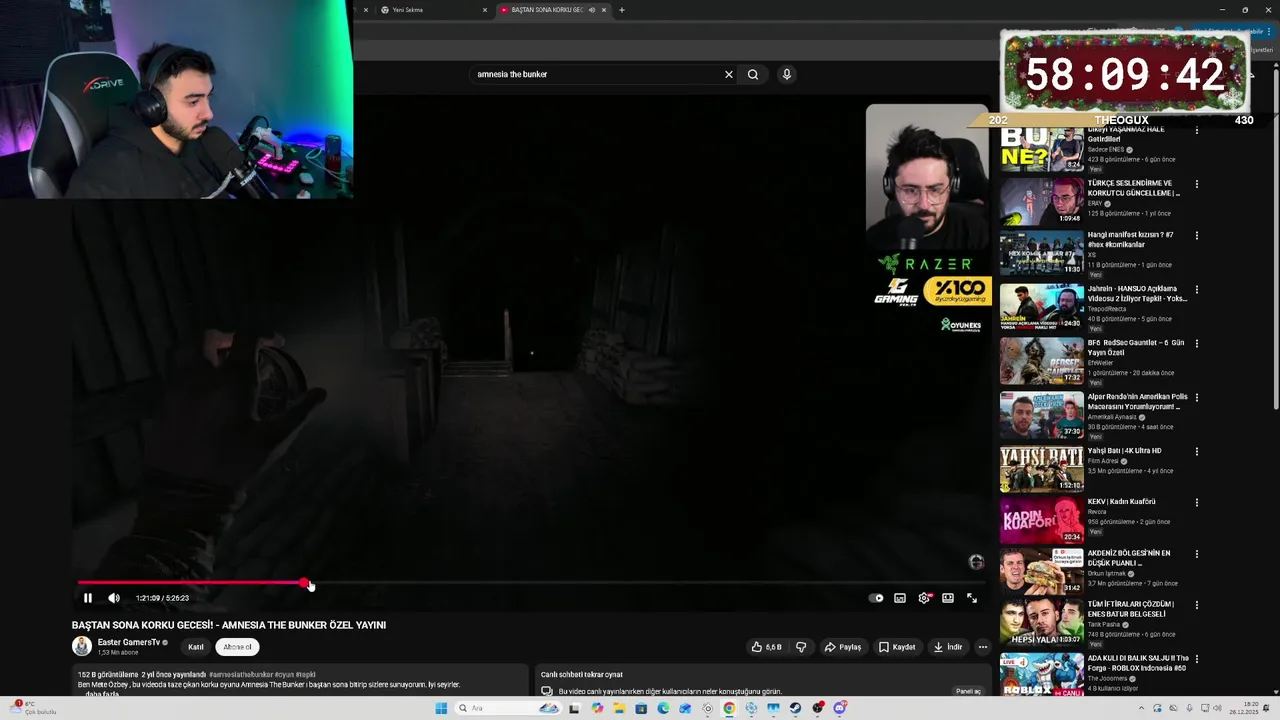Screen dimensions: 1280x720
Task: Open the Jahrein HANSUO Açıklama video thumbnail
Action: tap(1041, 306)
